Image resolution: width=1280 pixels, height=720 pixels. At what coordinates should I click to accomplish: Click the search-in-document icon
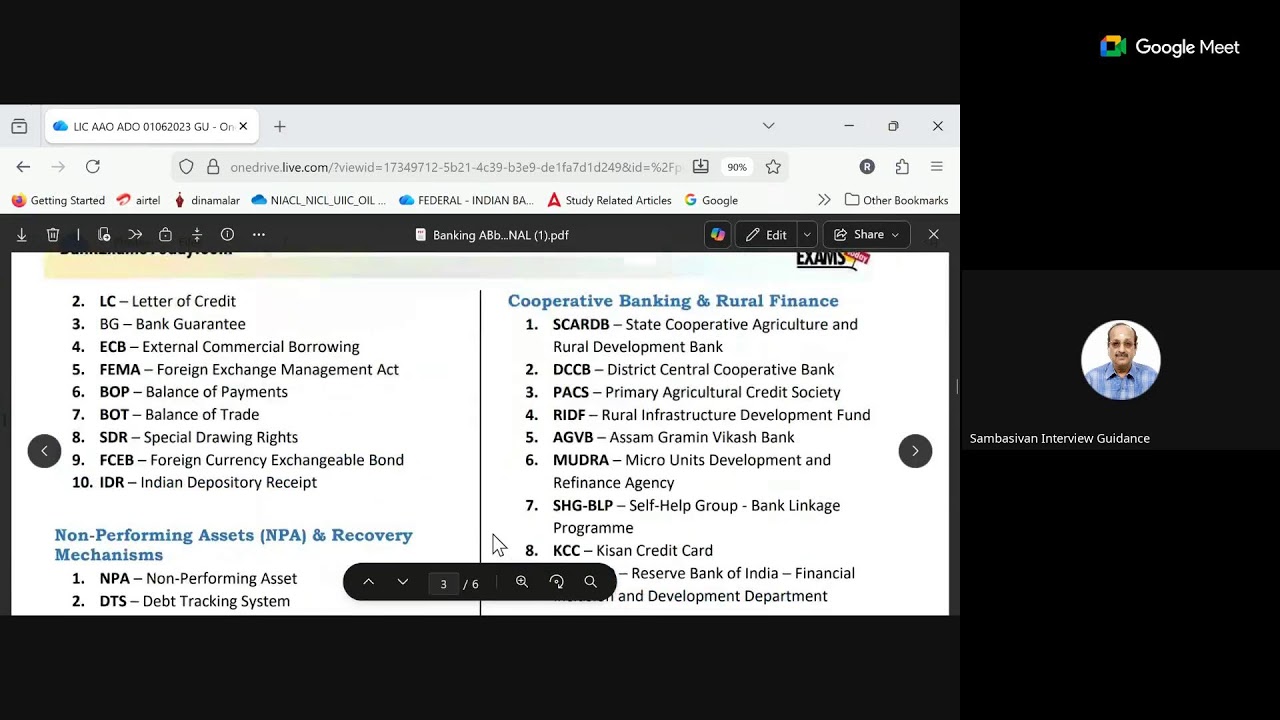590,582
